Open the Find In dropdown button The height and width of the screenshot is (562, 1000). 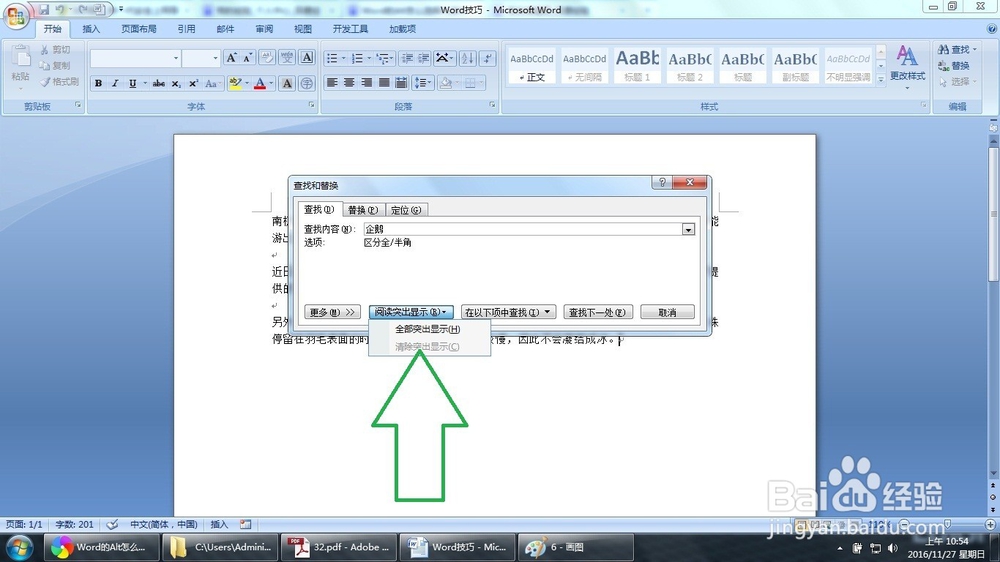[x=508, y=312]
